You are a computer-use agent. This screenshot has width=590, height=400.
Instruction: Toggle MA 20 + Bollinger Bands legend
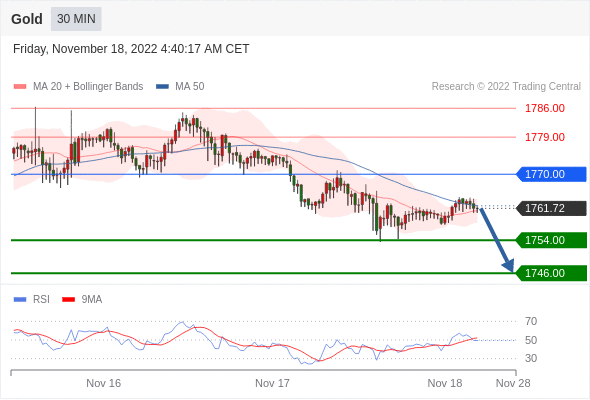pyautogui.click(x=78, y=87)
